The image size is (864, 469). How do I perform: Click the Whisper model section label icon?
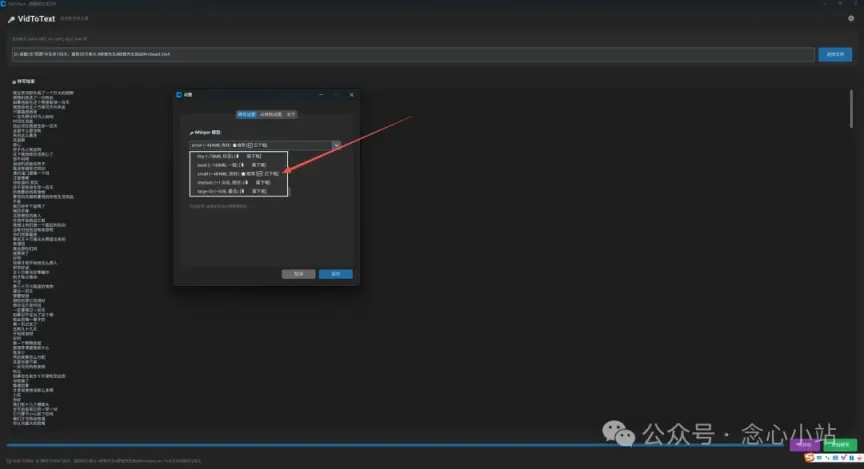click(x=191, y=132)
